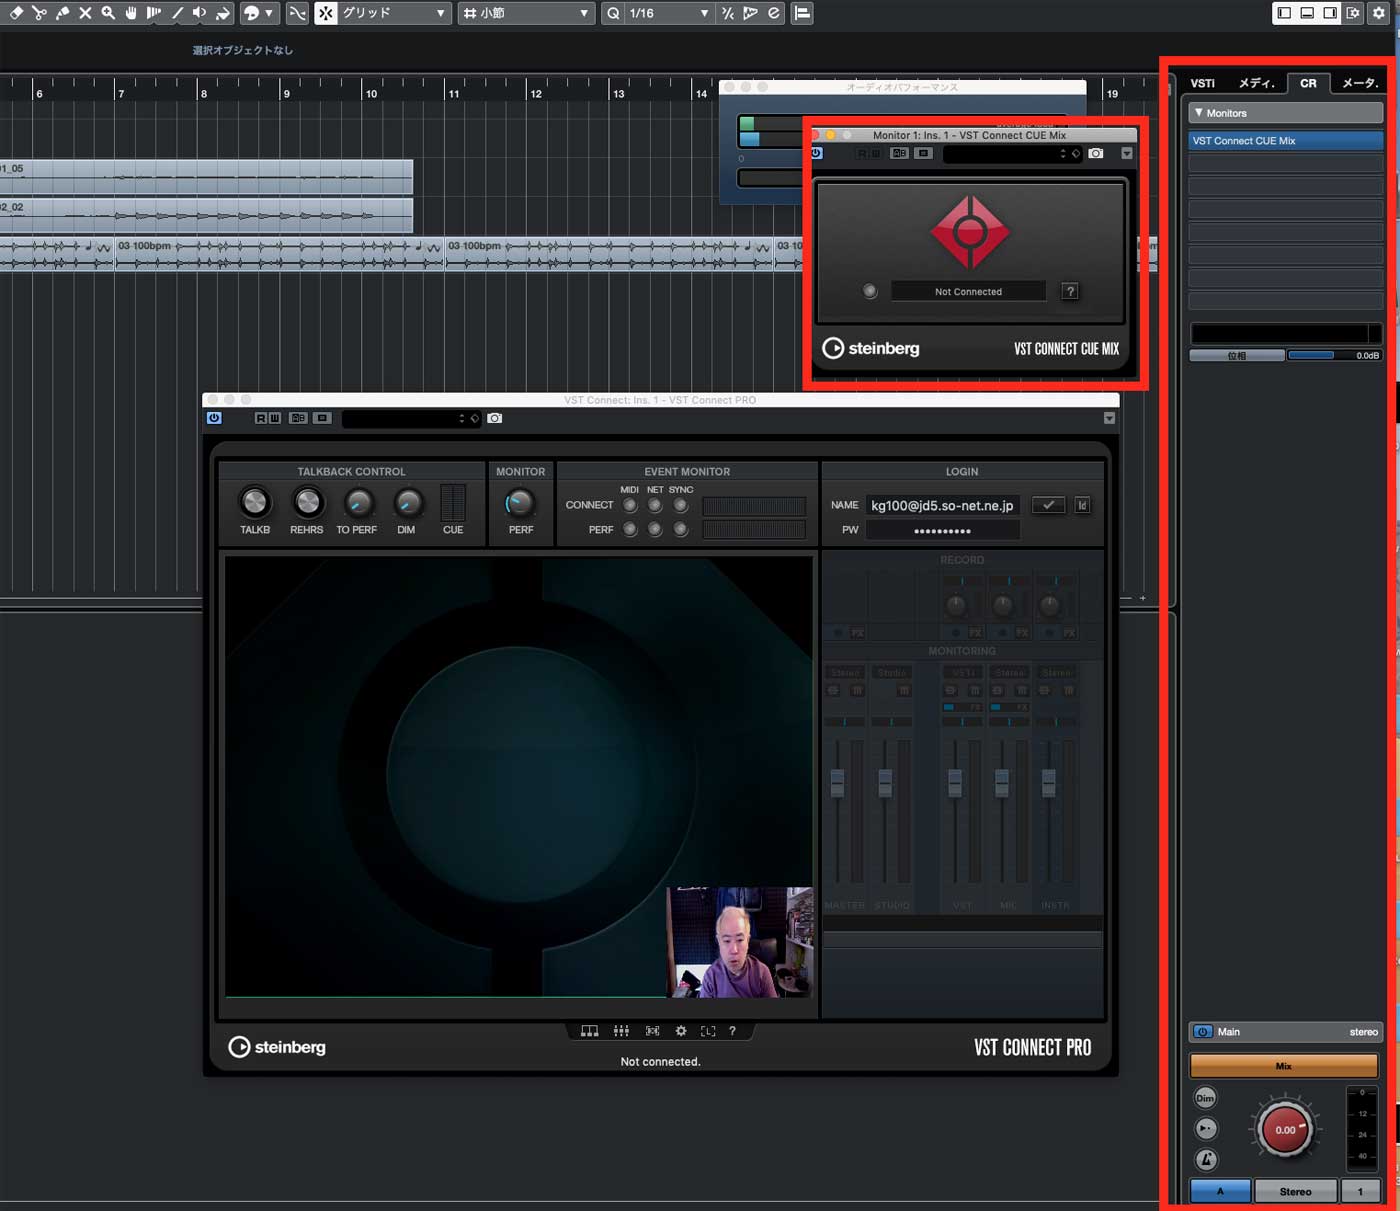
Task: Click the TALKB knob
Action: coord(255,502)
